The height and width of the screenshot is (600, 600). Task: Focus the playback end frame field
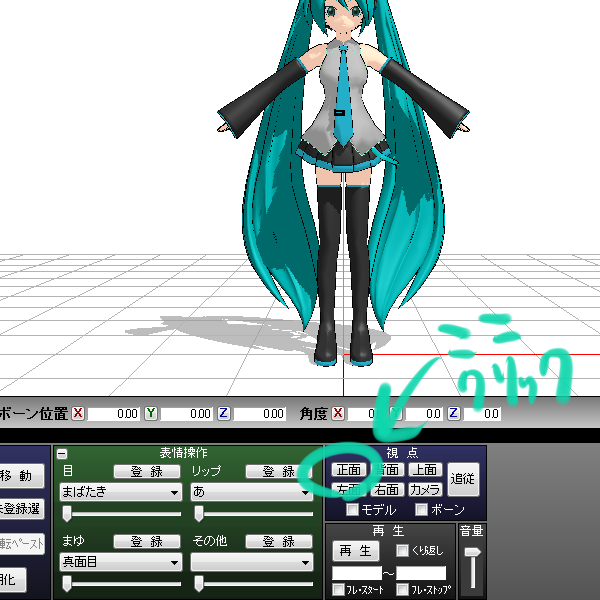421,573
